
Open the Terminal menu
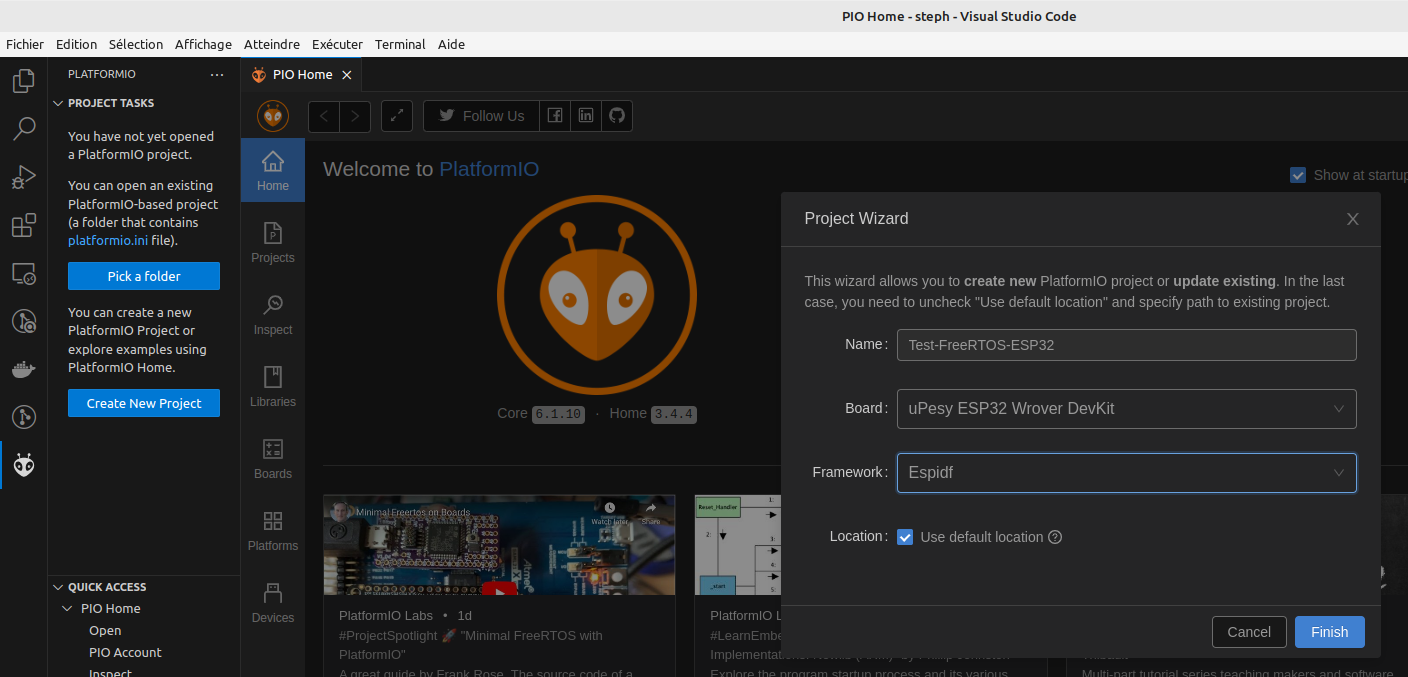[399, 44]
